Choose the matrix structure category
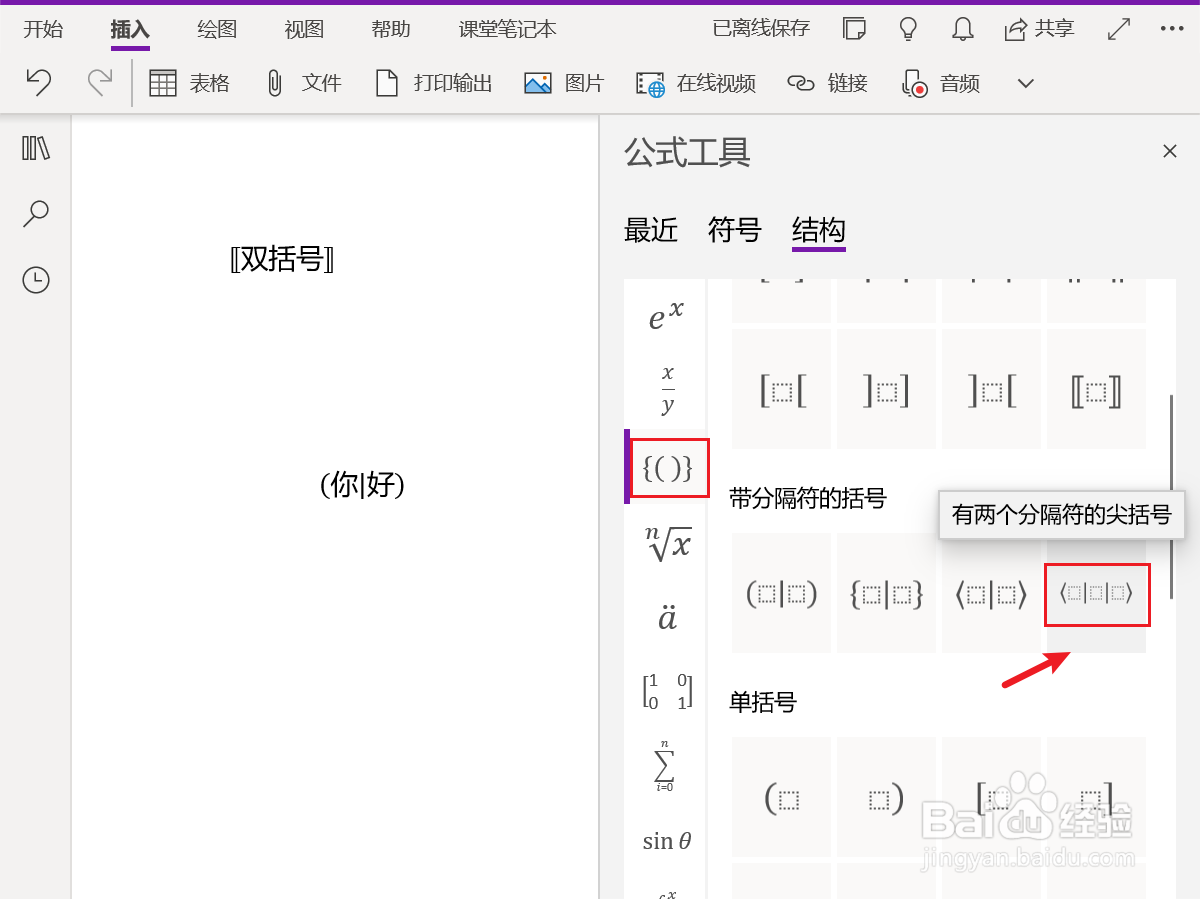Image resolution: width=1200 pixels, height=899 pixels. pyautogui.click(x=667, y=691)
